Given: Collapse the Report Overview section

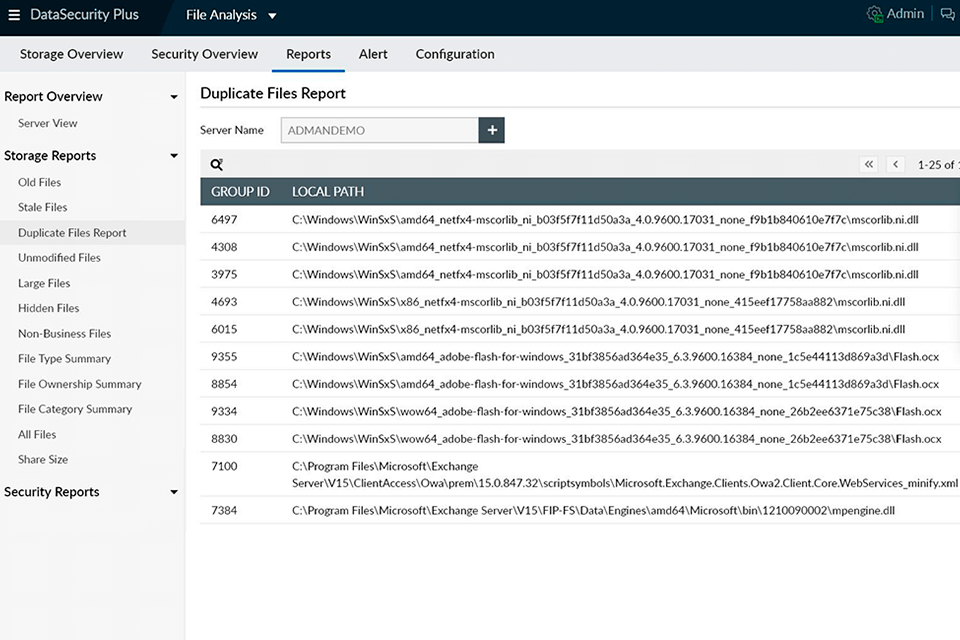Looking at the screenshot, I should (174, 97).
